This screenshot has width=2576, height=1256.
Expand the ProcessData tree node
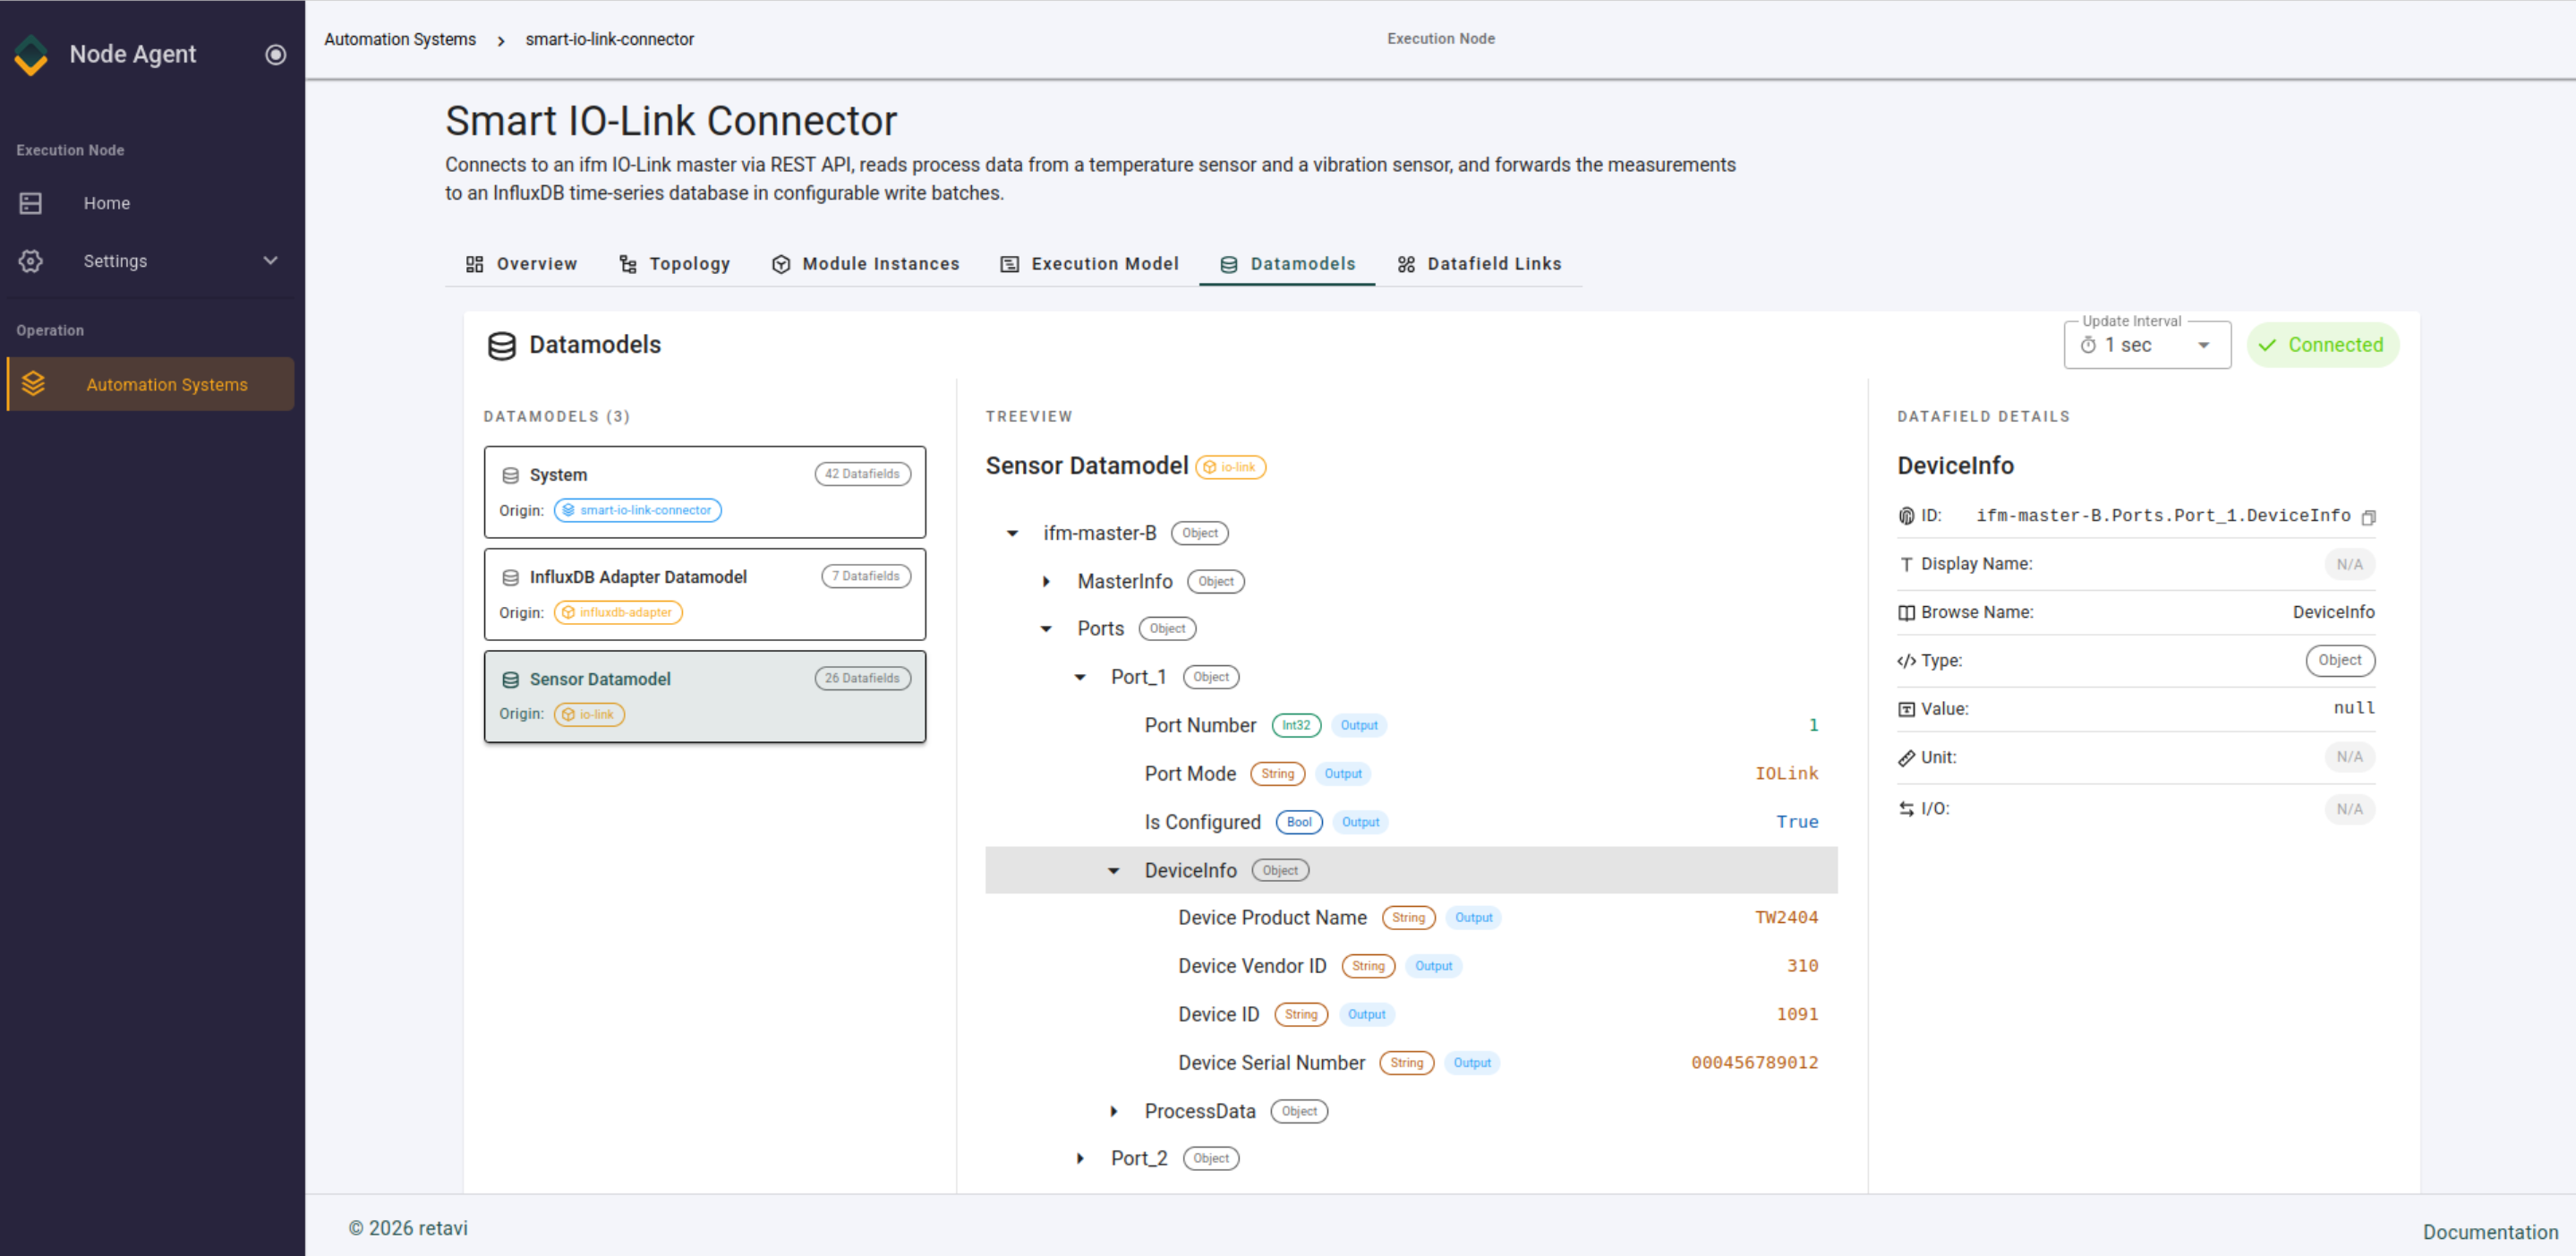tap(1113, 1112)
